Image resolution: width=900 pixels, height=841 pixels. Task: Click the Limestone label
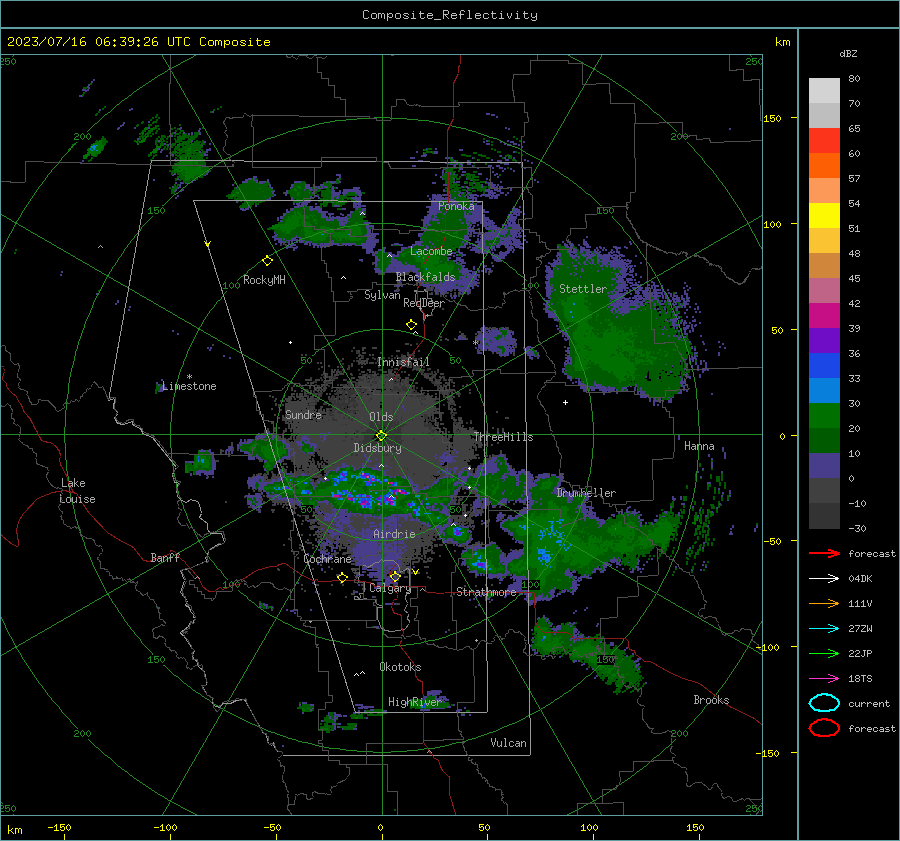pos(189,386)
